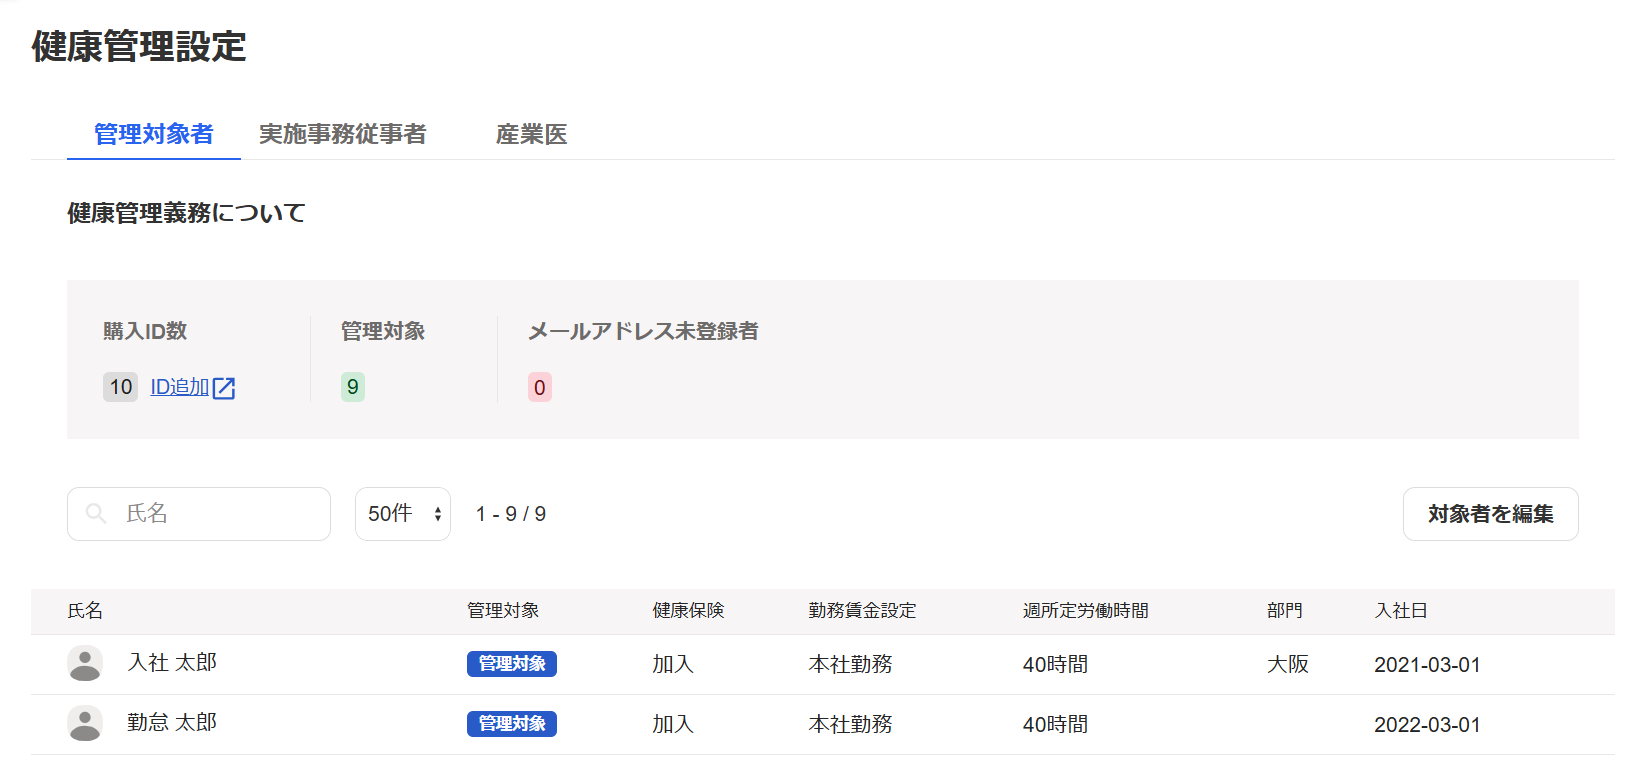1650x764 pixels.
Task: Click the 週所定労働時間 column header
Action: (1086, 610)
